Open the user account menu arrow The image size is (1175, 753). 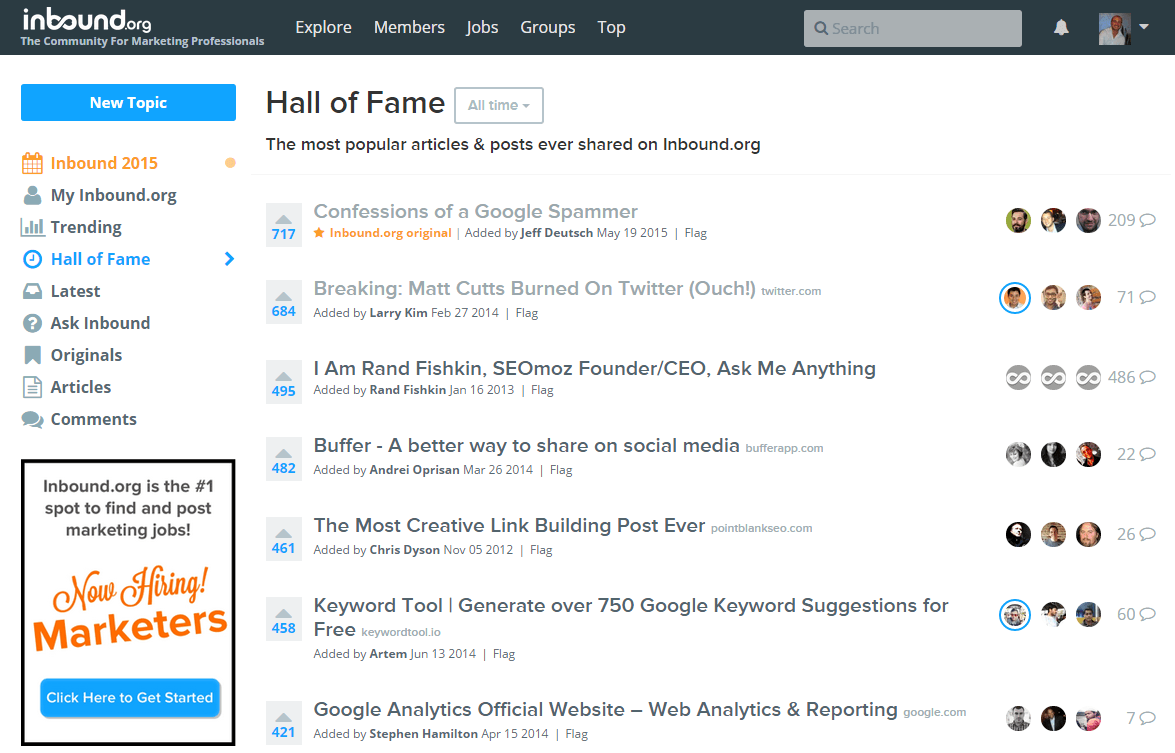pos(1144,26)
